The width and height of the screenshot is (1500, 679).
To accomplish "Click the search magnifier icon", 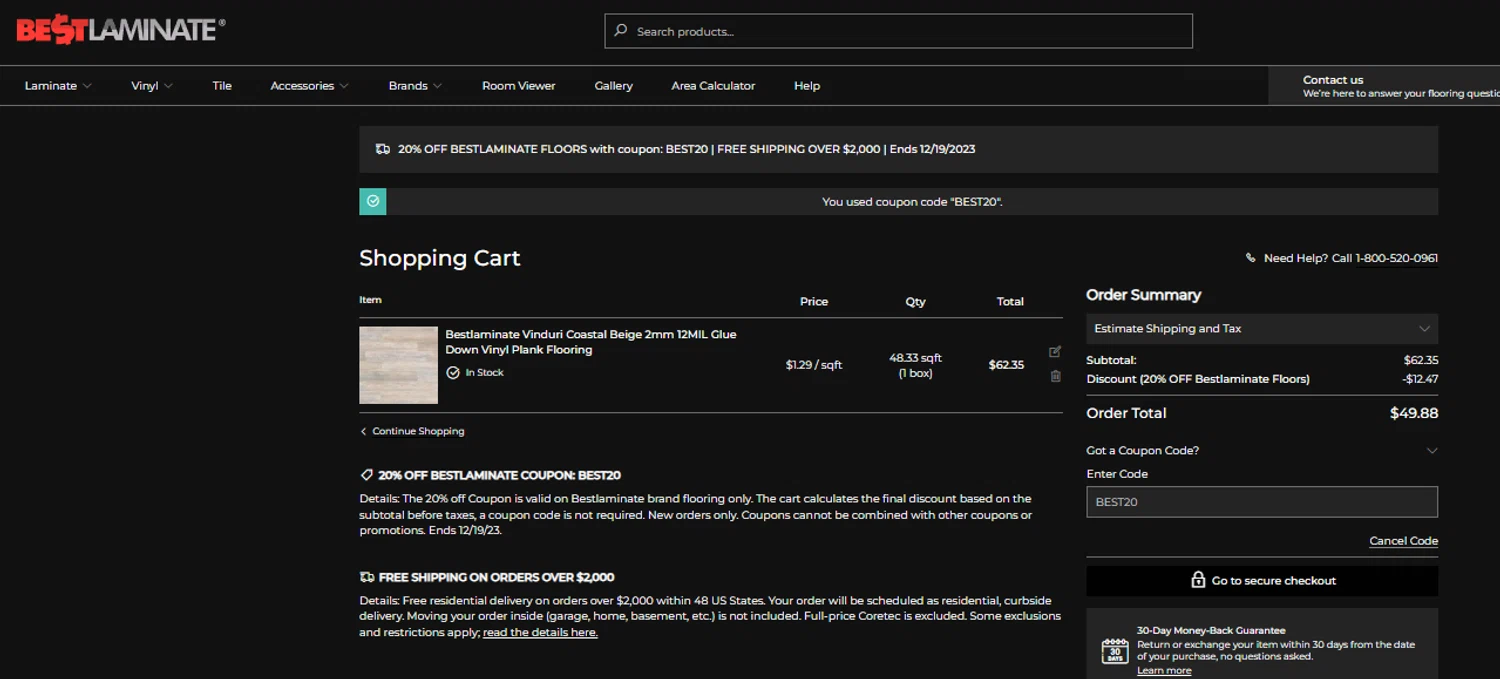I will (621, 31).
